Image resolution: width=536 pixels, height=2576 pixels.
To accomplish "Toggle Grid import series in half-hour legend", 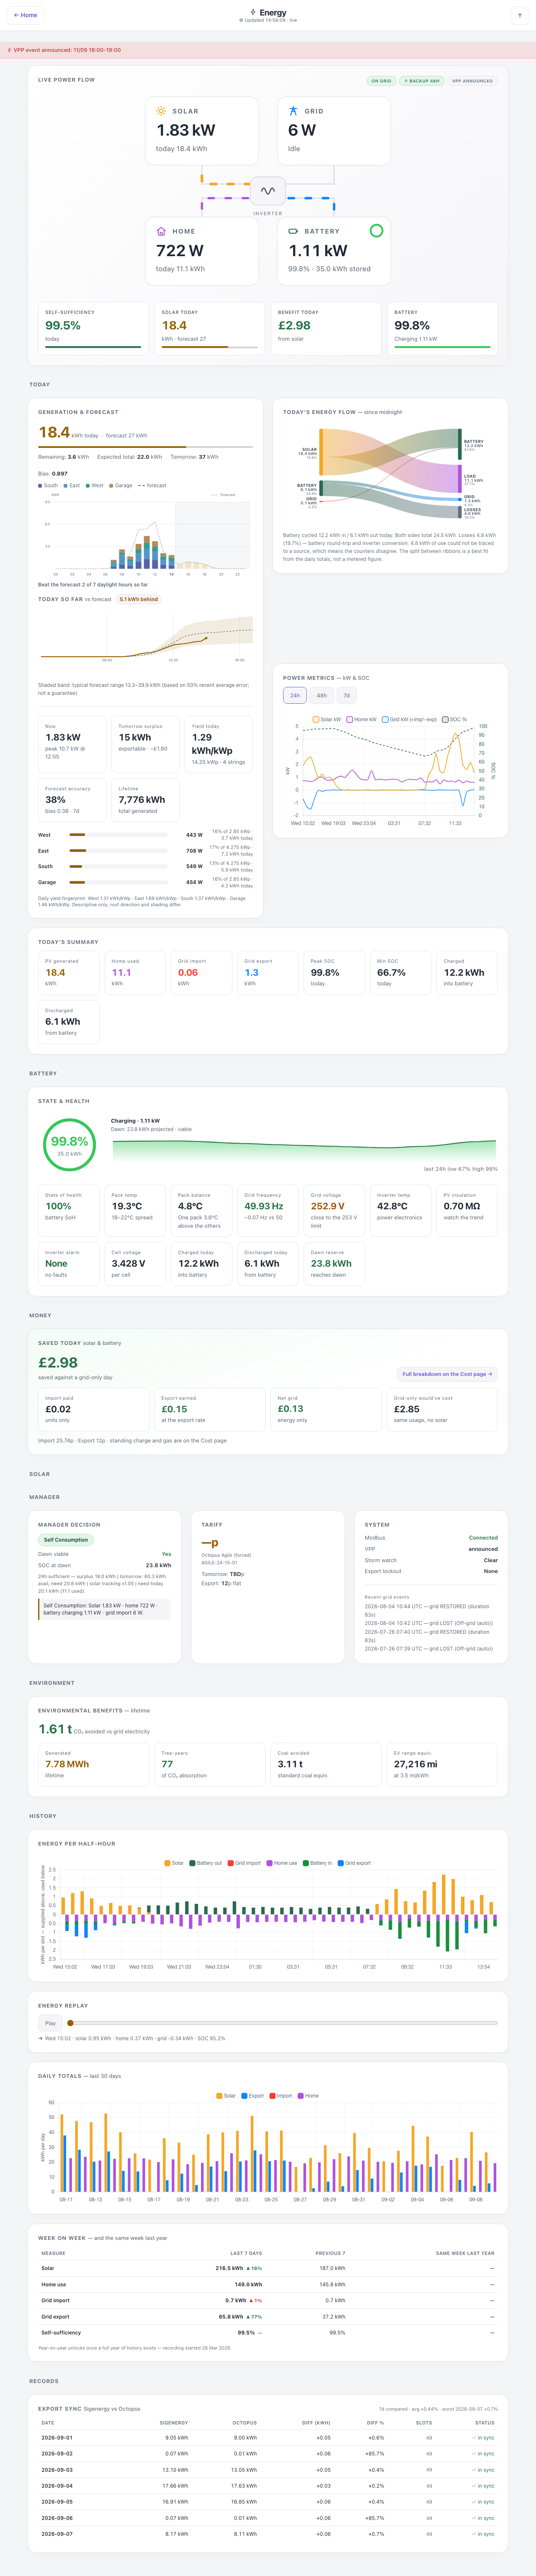I will (x=244, y=1863).
